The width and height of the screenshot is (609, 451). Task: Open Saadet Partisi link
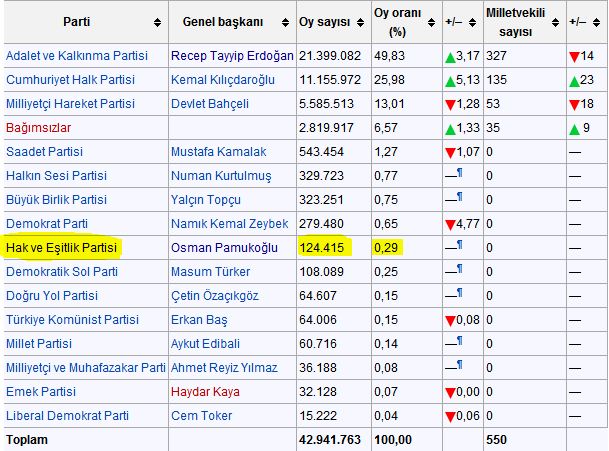coord(44,151)
